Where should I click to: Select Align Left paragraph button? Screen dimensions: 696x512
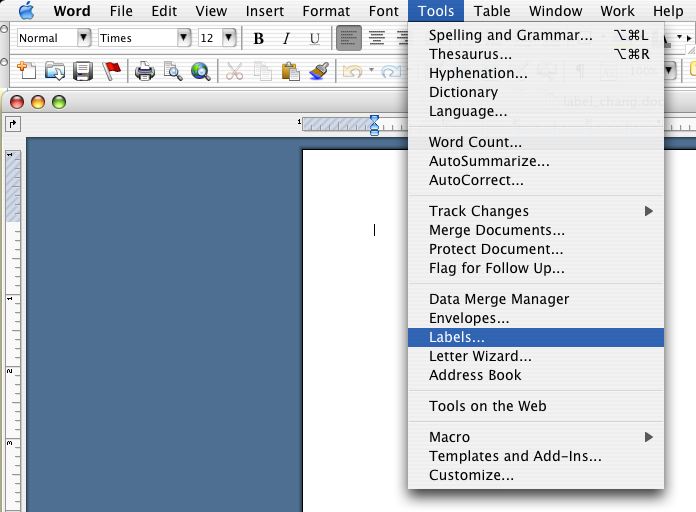pos(348,38)
